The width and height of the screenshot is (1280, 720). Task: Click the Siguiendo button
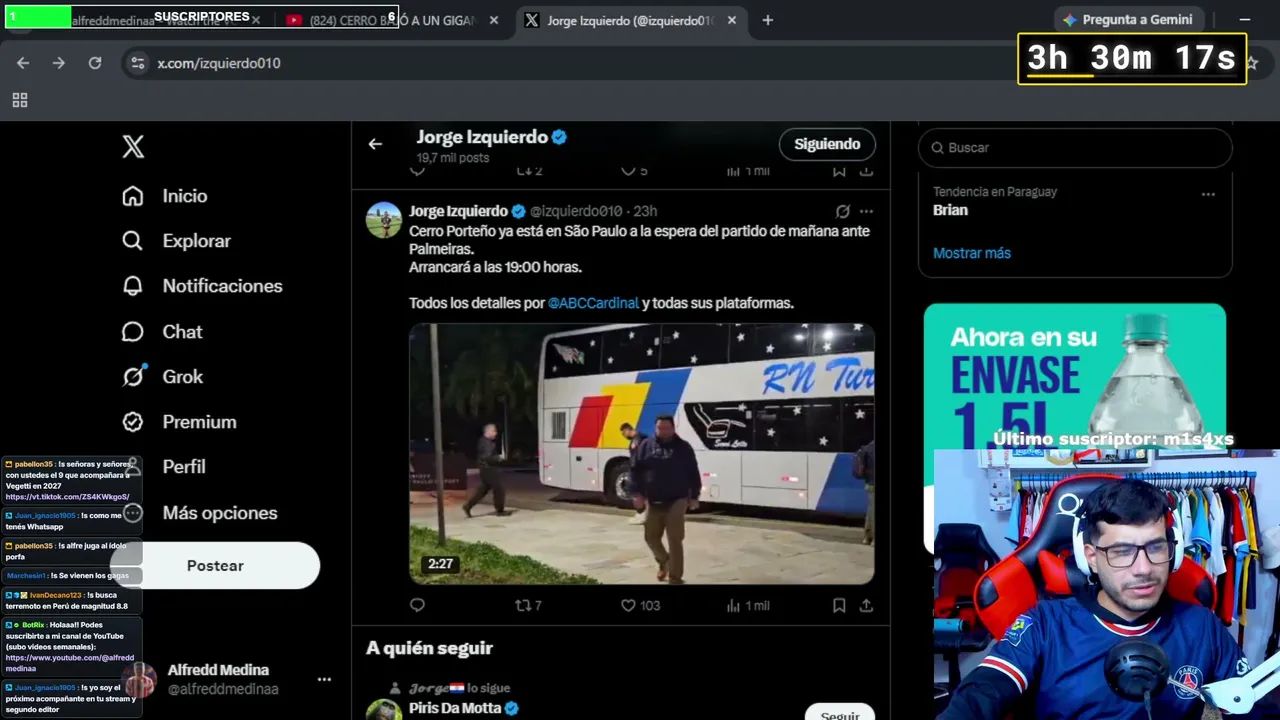[827, 144]
